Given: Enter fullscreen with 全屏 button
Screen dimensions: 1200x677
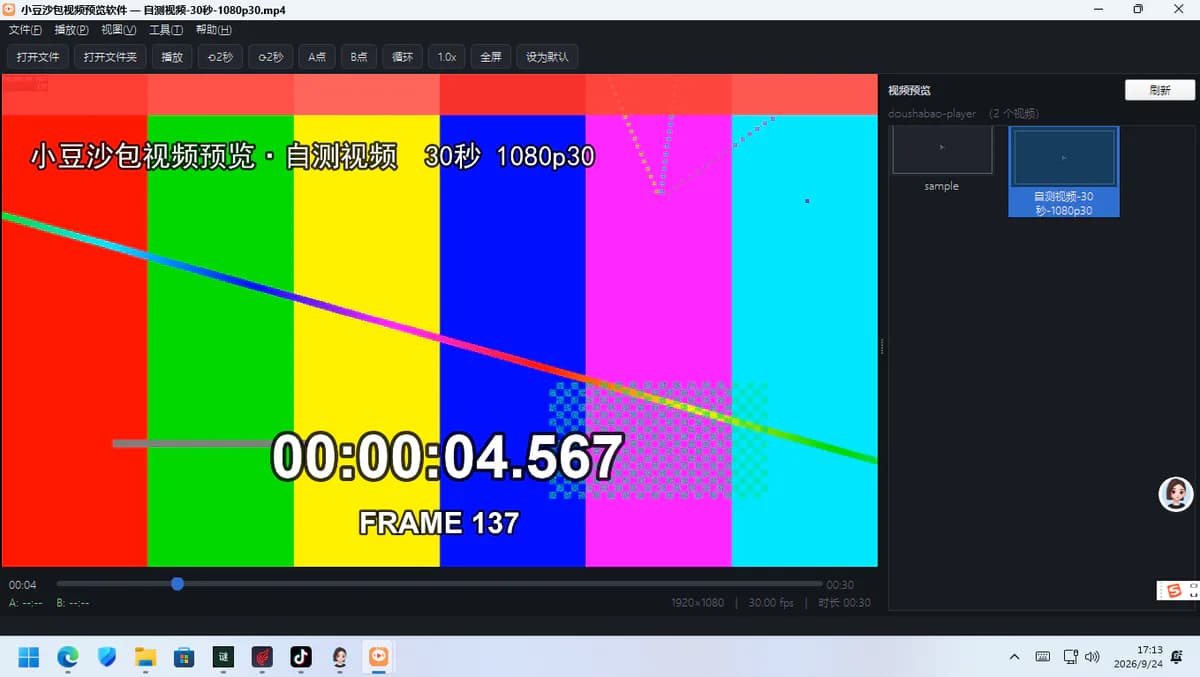Looking at the screenshot, I should [x=491, y=57].
